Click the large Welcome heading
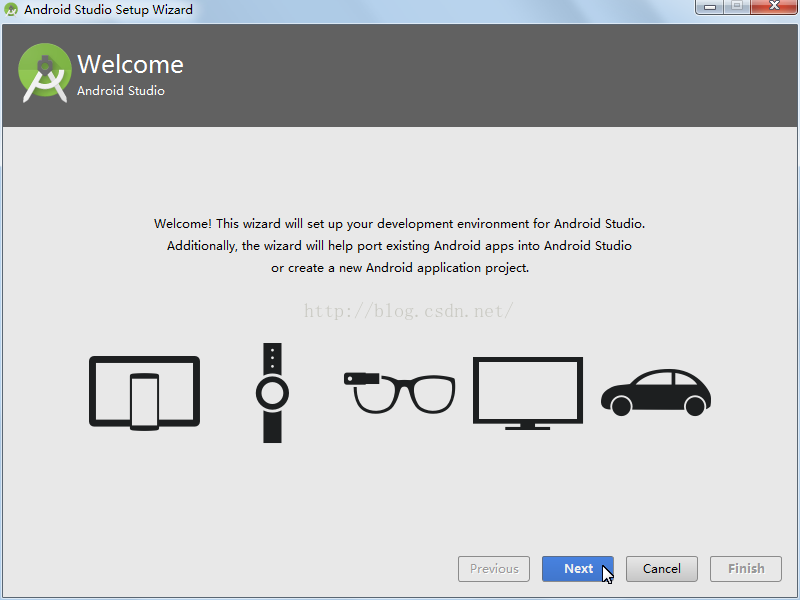Viewport: 800px width, 600px height. coord(130,64)
